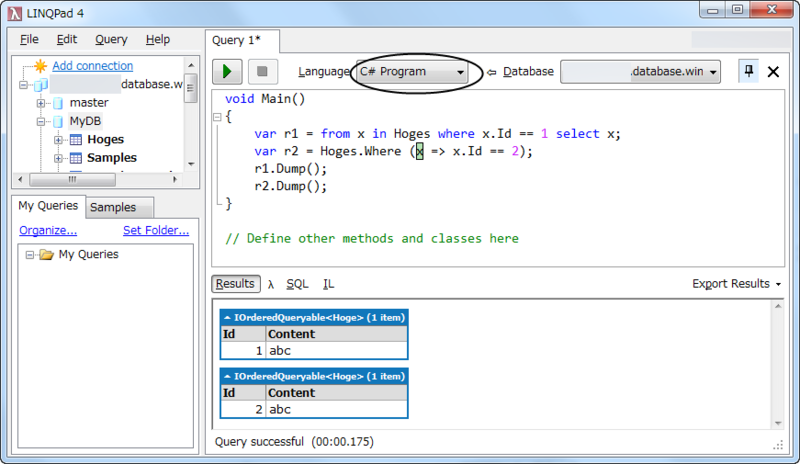Click the connection tree horizontal scrollbar thumb
This screenshot has width=800, height=464.
click(72, 180)
